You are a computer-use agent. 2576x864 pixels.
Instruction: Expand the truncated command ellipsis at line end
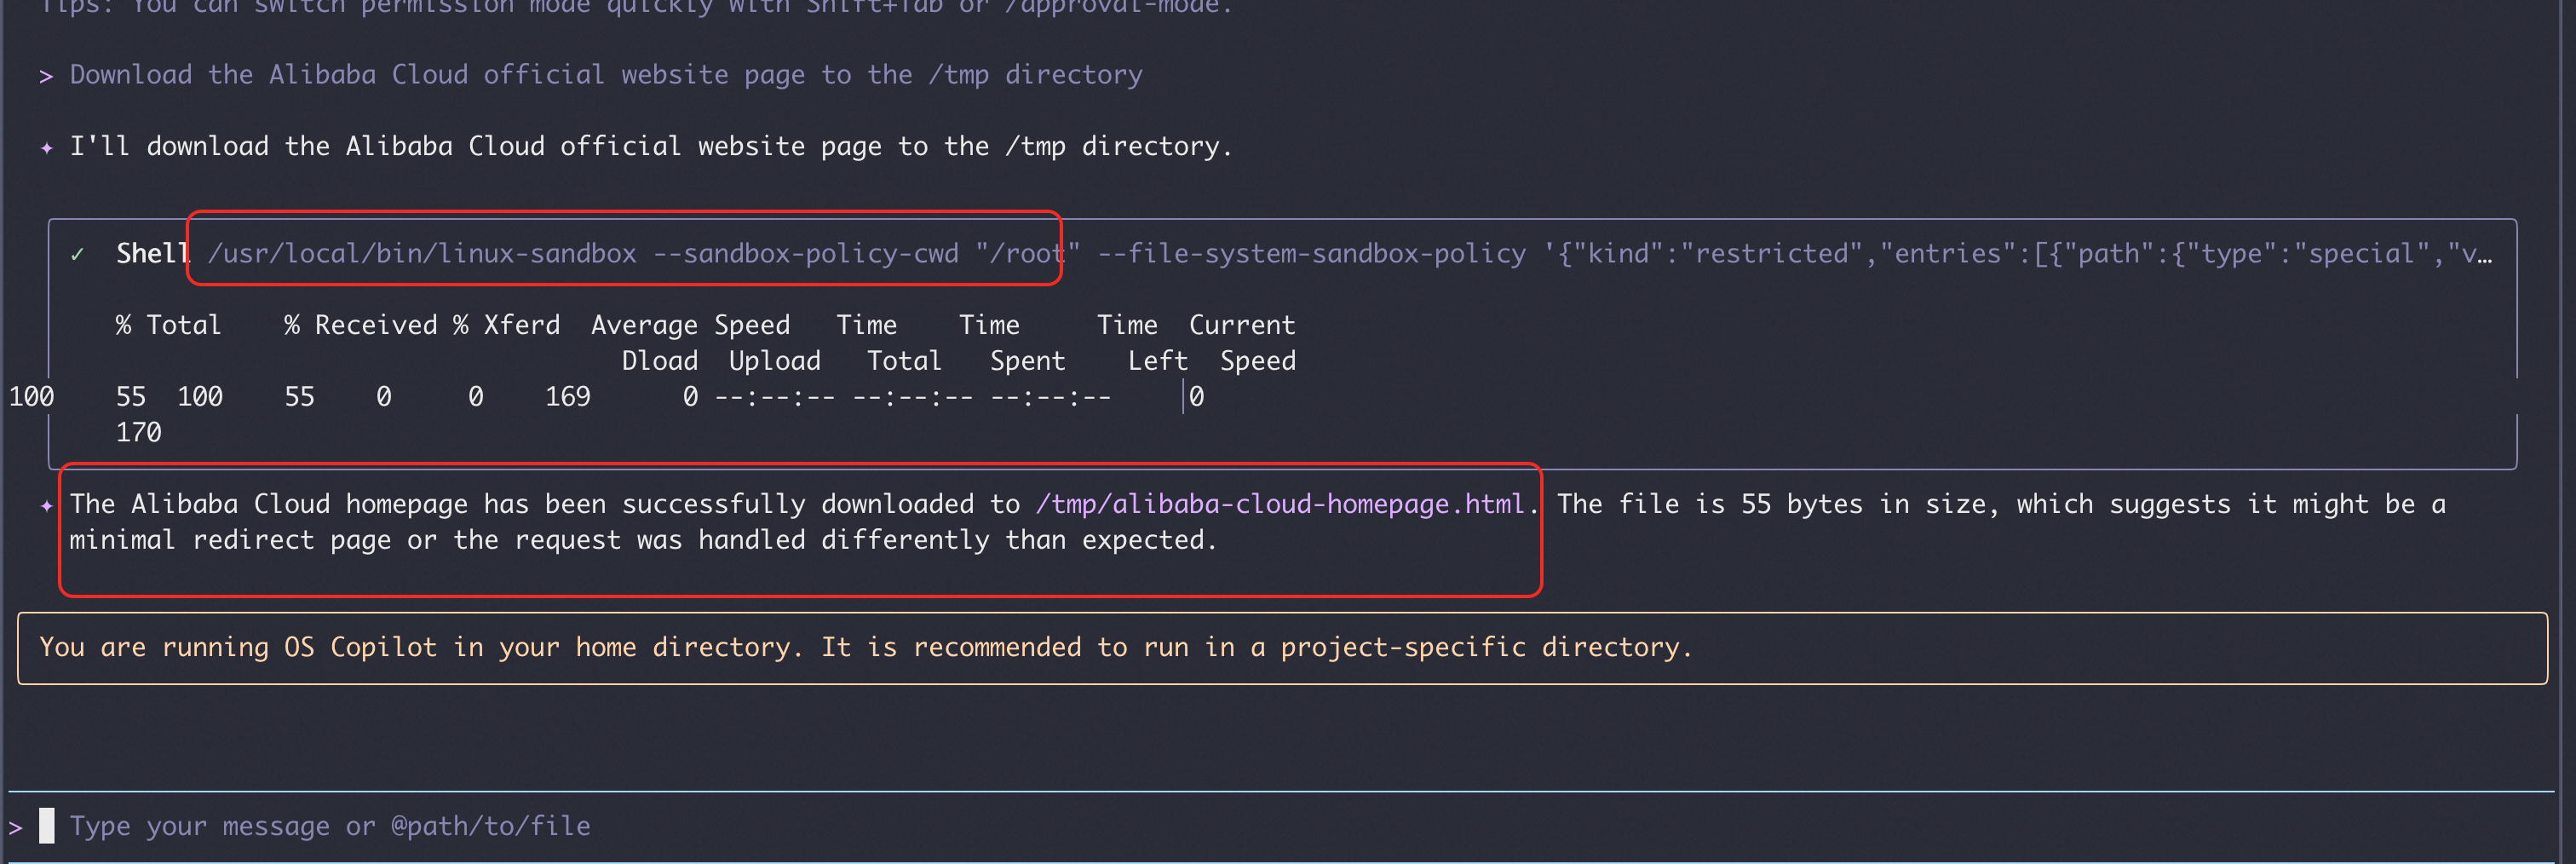(x=2484, y=254)
